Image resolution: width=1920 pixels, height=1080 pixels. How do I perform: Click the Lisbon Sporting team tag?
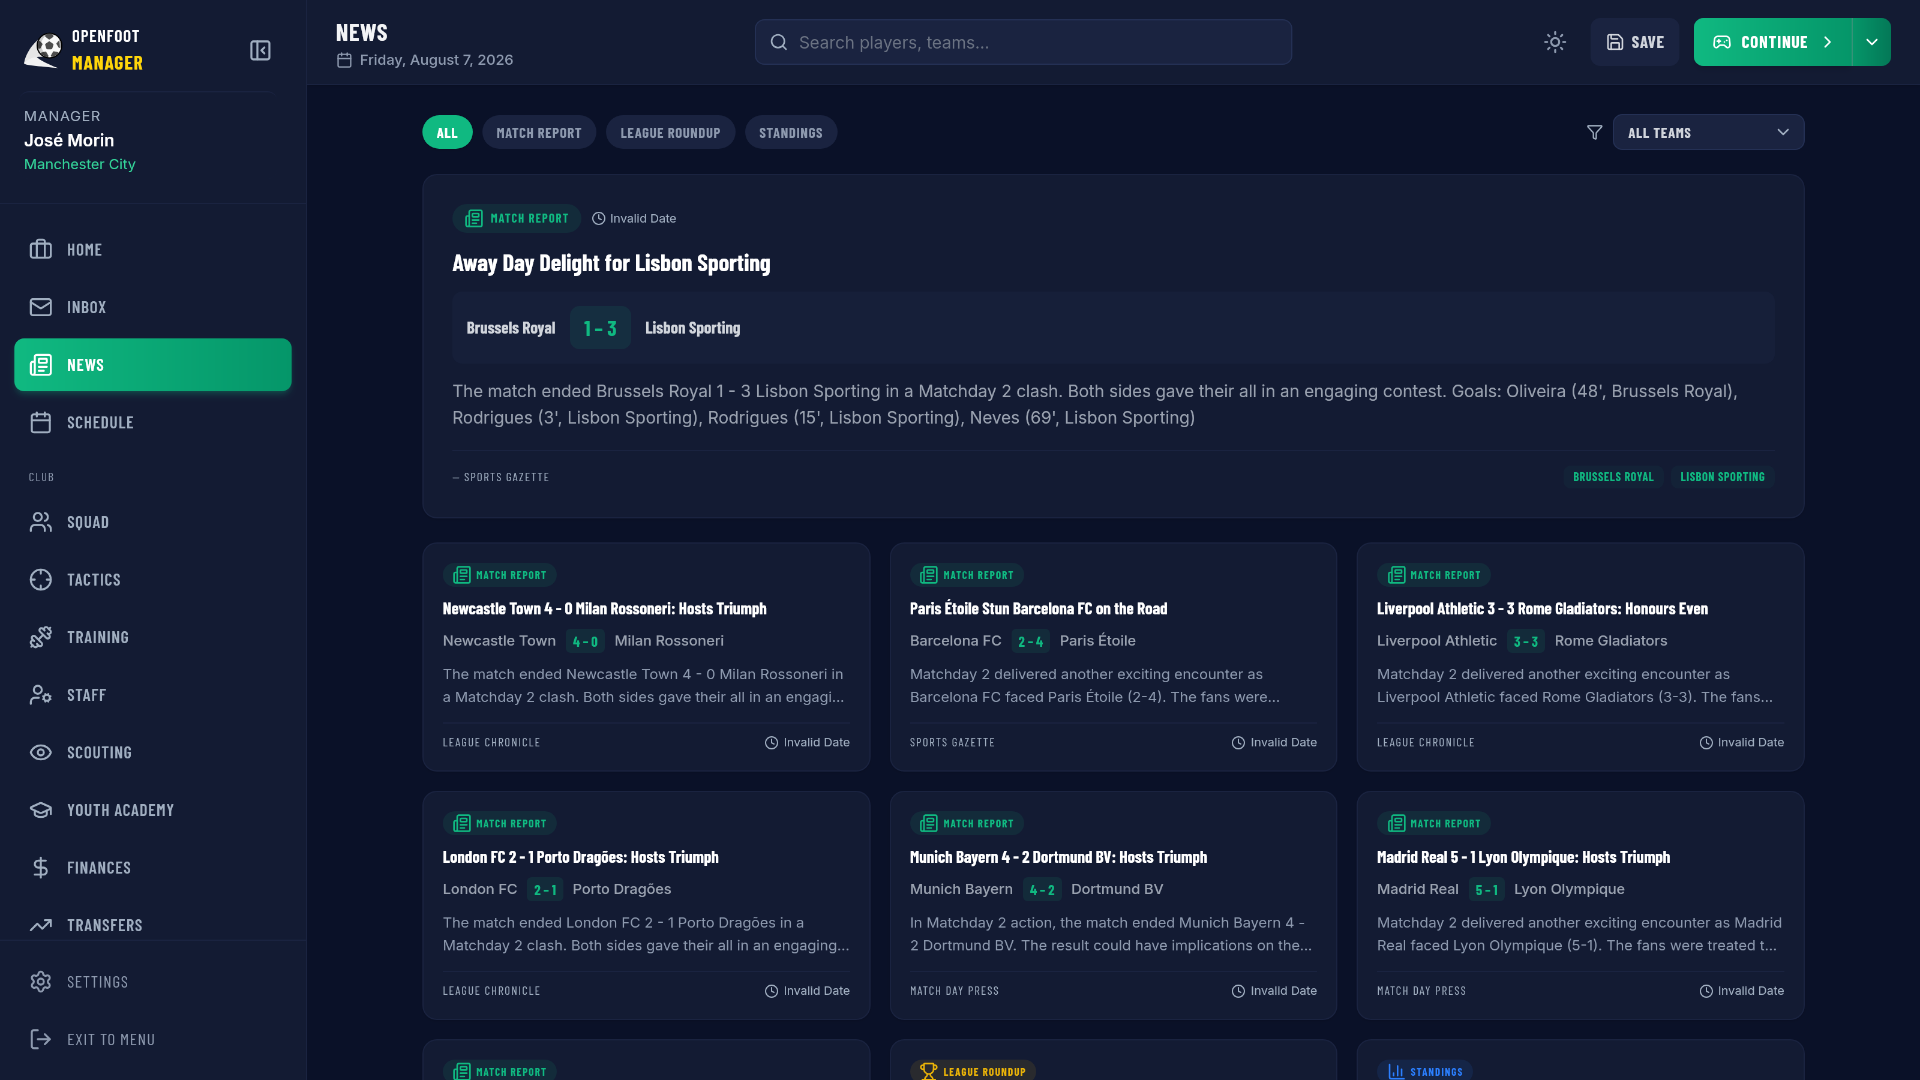point(1721,477)
